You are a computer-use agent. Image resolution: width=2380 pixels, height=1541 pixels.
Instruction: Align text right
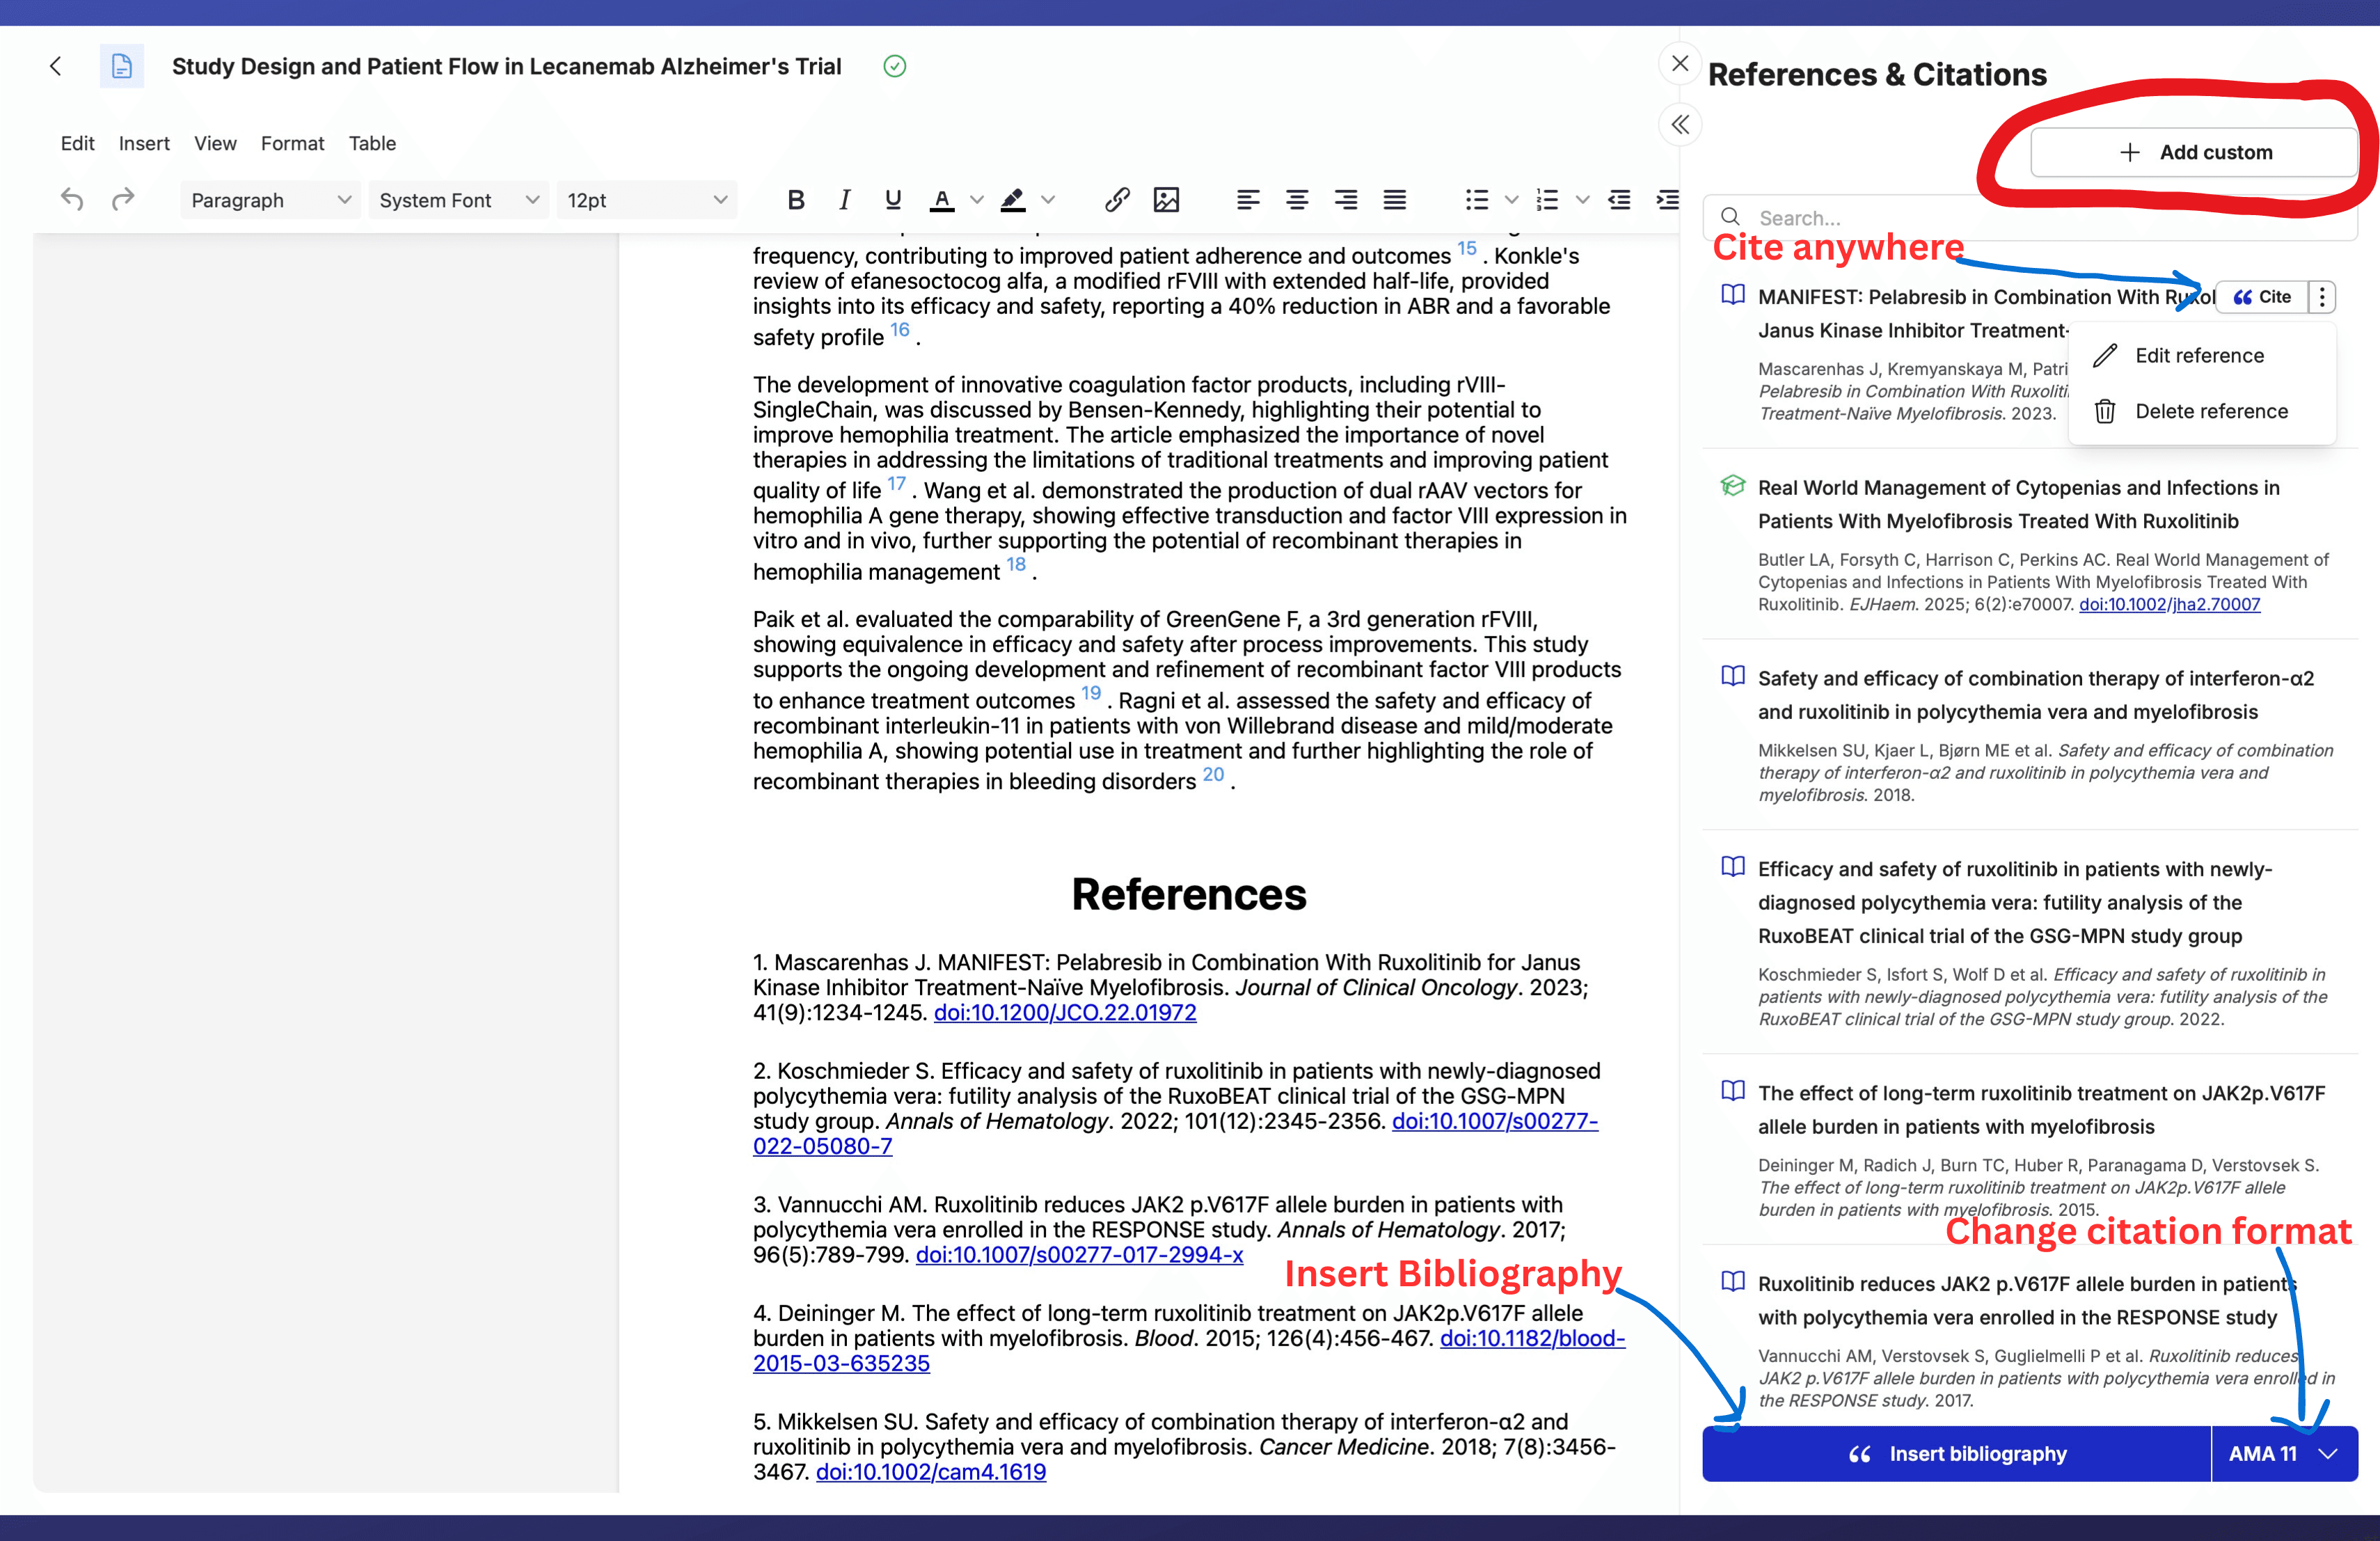[1346, 200]
